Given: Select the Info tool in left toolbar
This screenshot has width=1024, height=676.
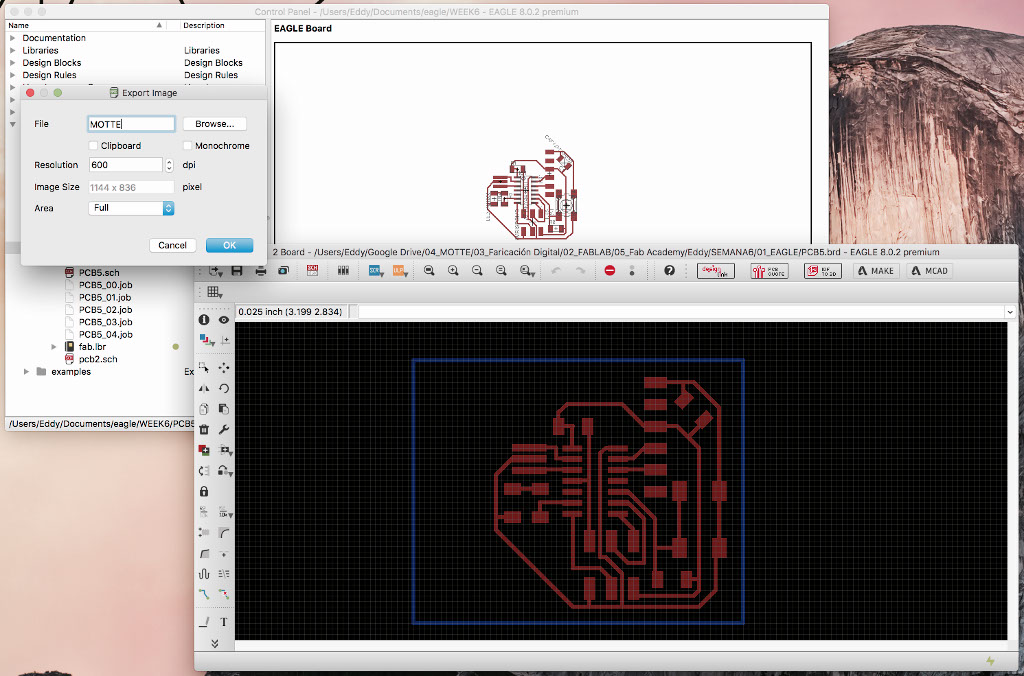Looking at the screenshot, I should click(x=204, y=319).
